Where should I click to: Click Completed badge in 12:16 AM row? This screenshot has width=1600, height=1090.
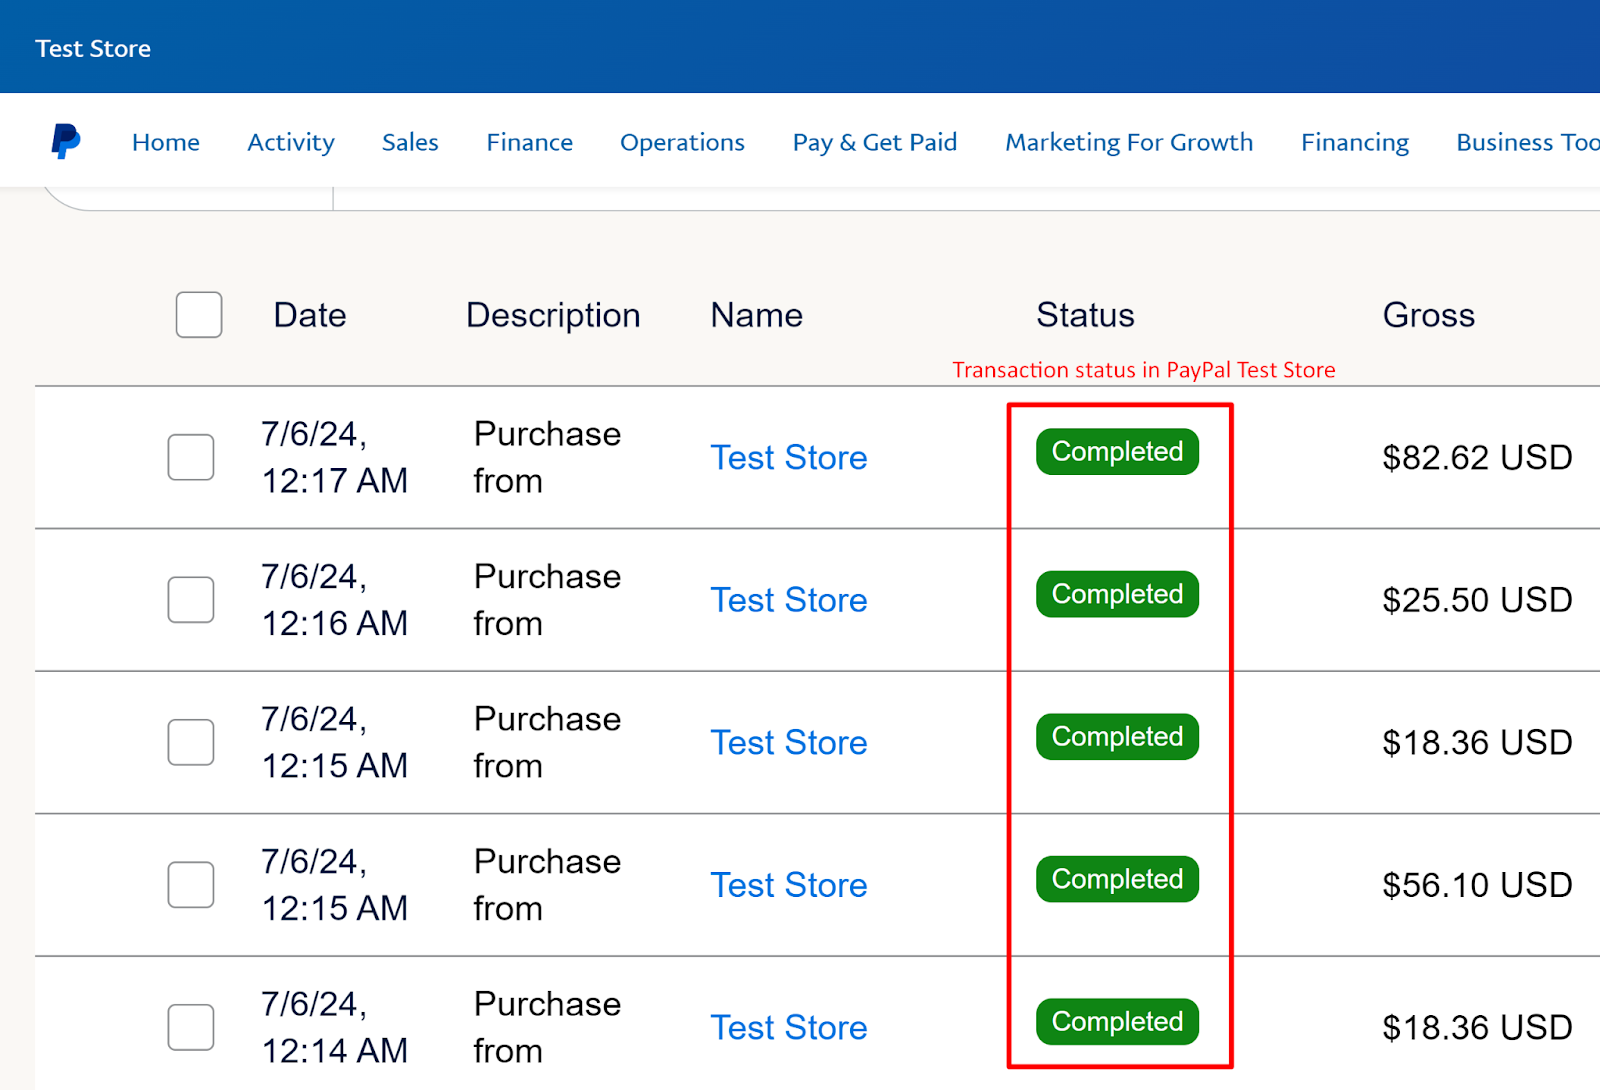pos(1117,594)
